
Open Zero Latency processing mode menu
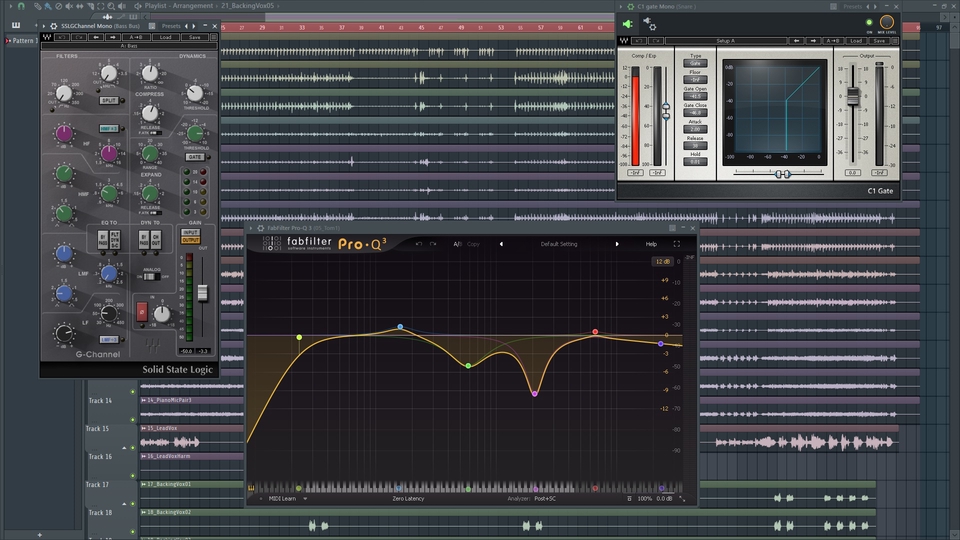pos(408,498)
